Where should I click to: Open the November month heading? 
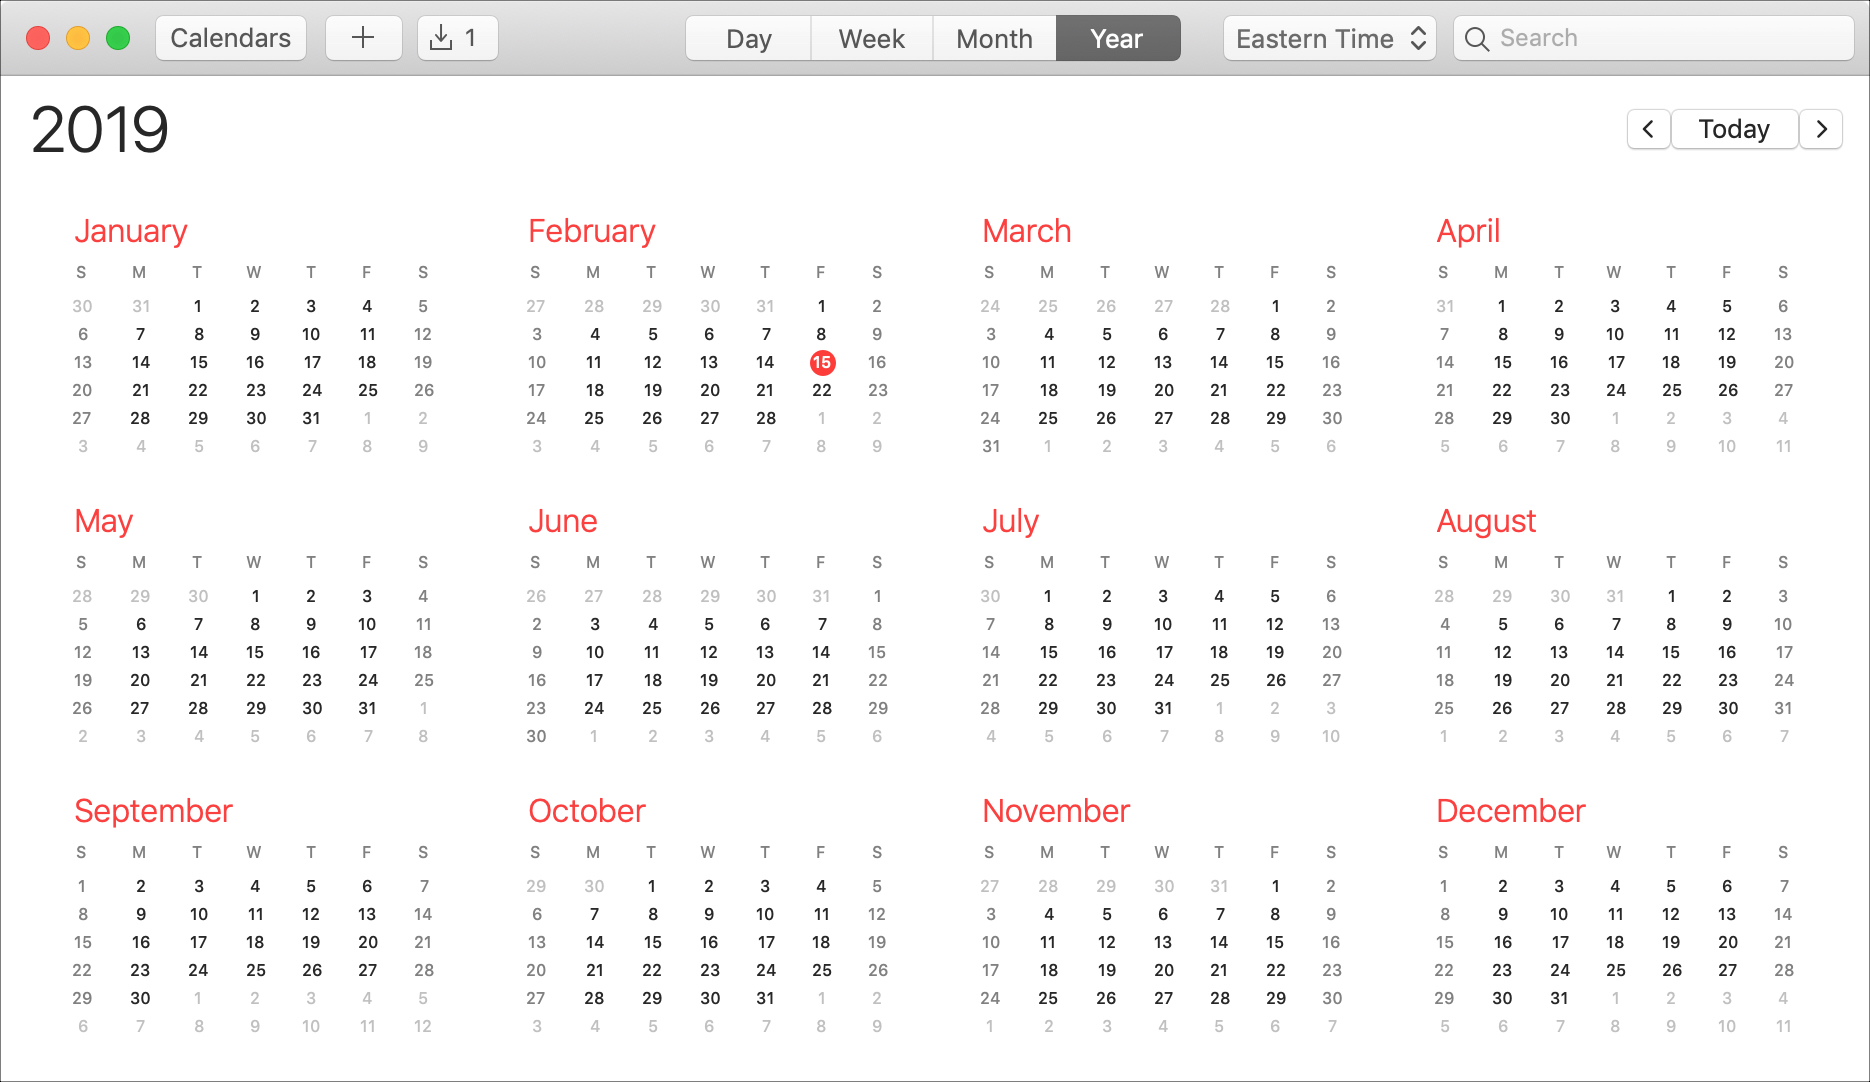tap(1056, 811)
